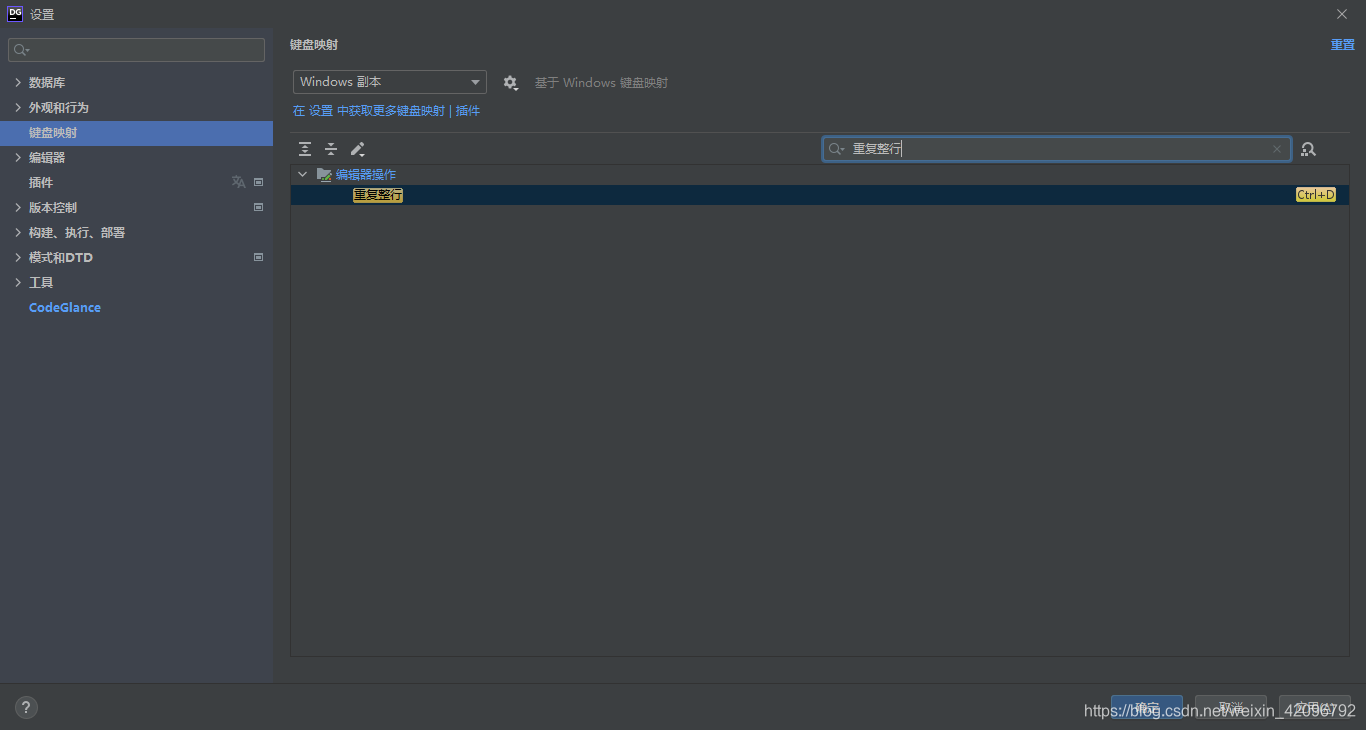Click the magnifier icon in keymap search field
The height and width of the screenshot is (730, 1366).
coord(837,149)
